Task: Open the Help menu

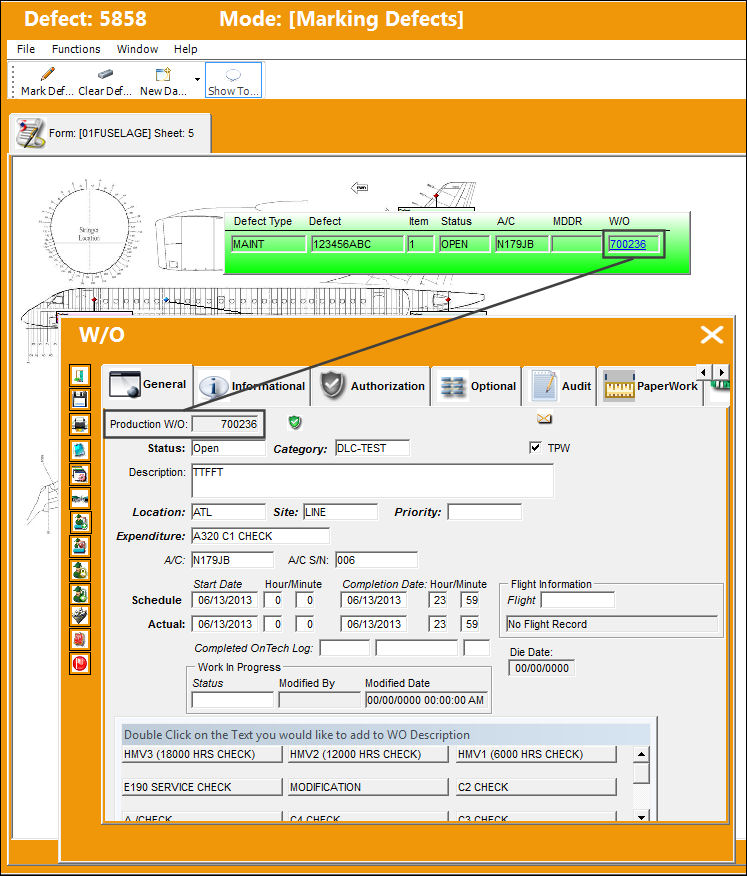Action: pyautogui.click(x=185, y=49)
